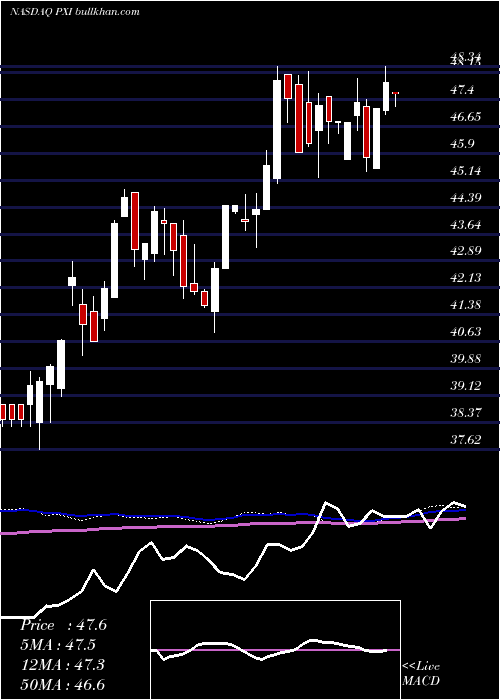Select the 12MA : 47.3 value
Viewport: 500px width, 700px height.
pyautogui.click(x=62, y=665)
